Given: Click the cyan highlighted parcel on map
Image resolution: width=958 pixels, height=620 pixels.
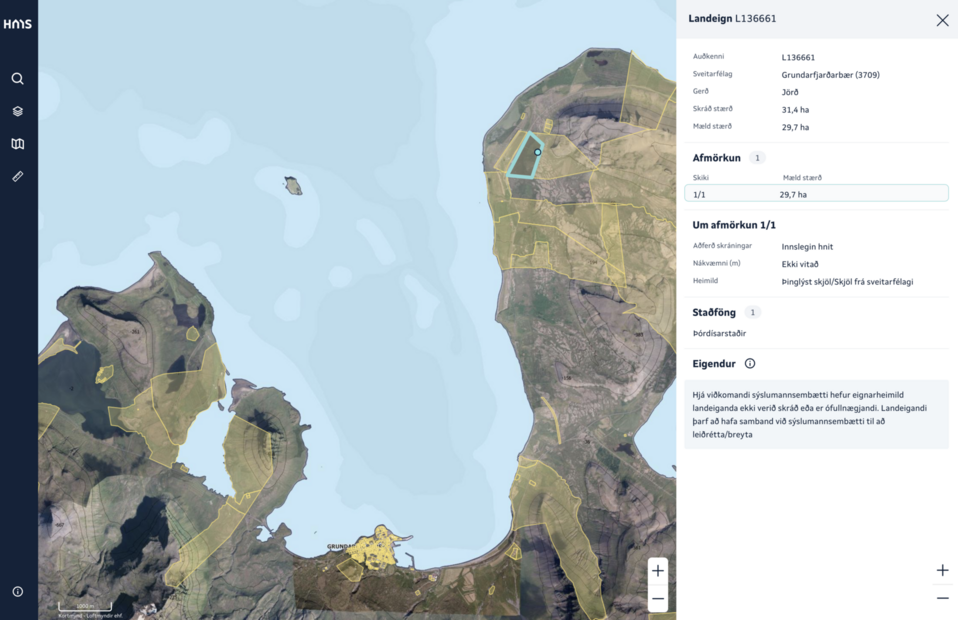Looking at the screenshot, I should click(523, 160).
